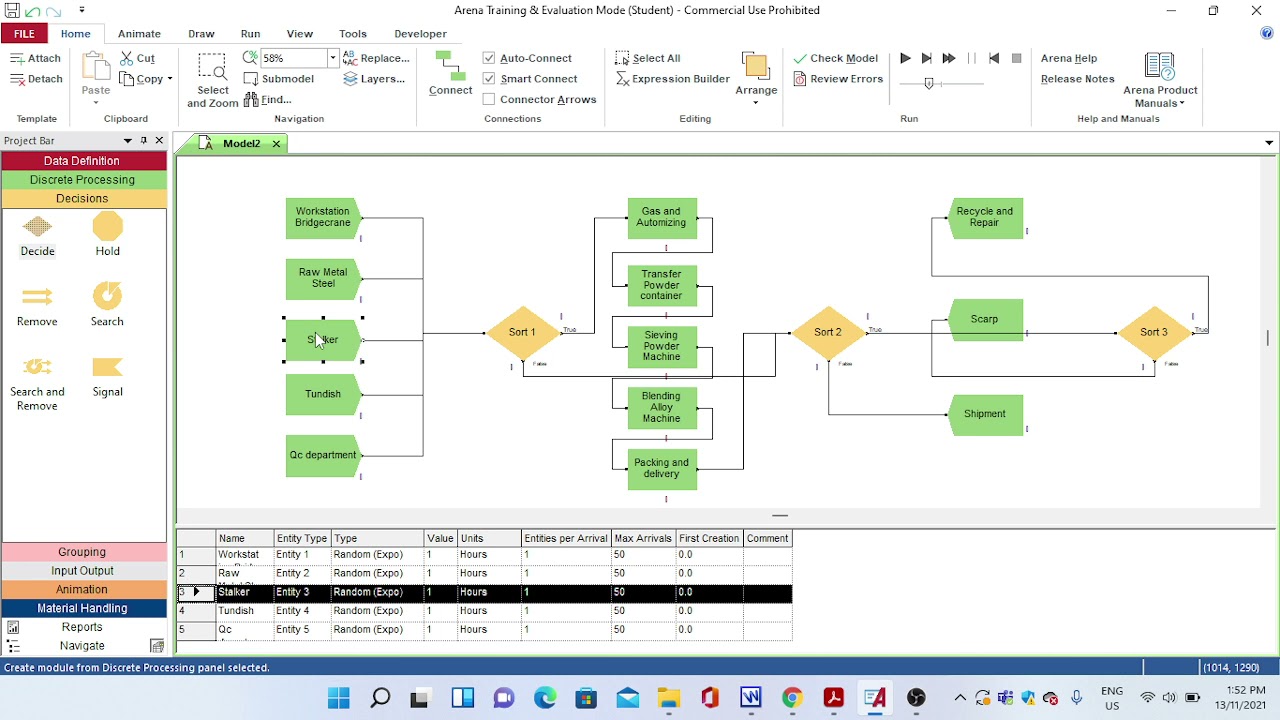The height and width of the screenshot is (720, 1280).
Task: Open the Select and Zoom tool
Action: click(x=212, y=80)
